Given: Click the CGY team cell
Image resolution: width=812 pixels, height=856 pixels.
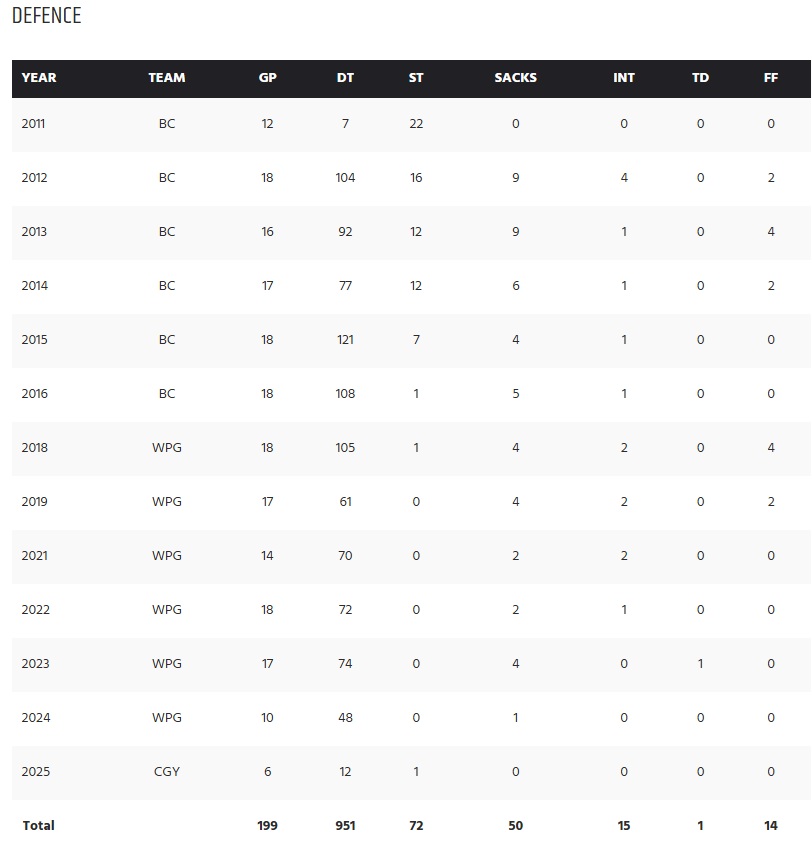Looking at the screenshot, I should click(167, 772).
